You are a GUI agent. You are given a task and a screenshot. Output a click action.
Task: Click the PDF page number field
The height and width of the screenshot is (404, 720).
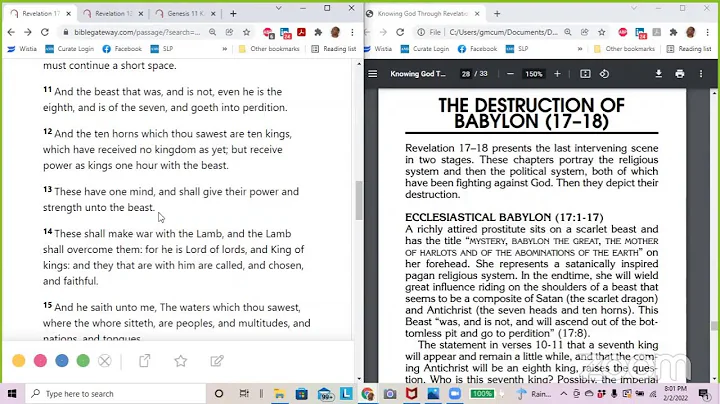[466, 74]
